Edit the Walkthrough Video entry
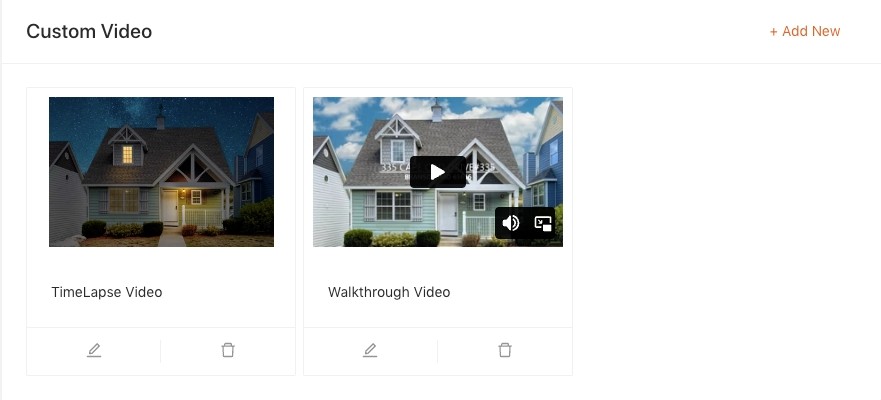 coord(370,351)
